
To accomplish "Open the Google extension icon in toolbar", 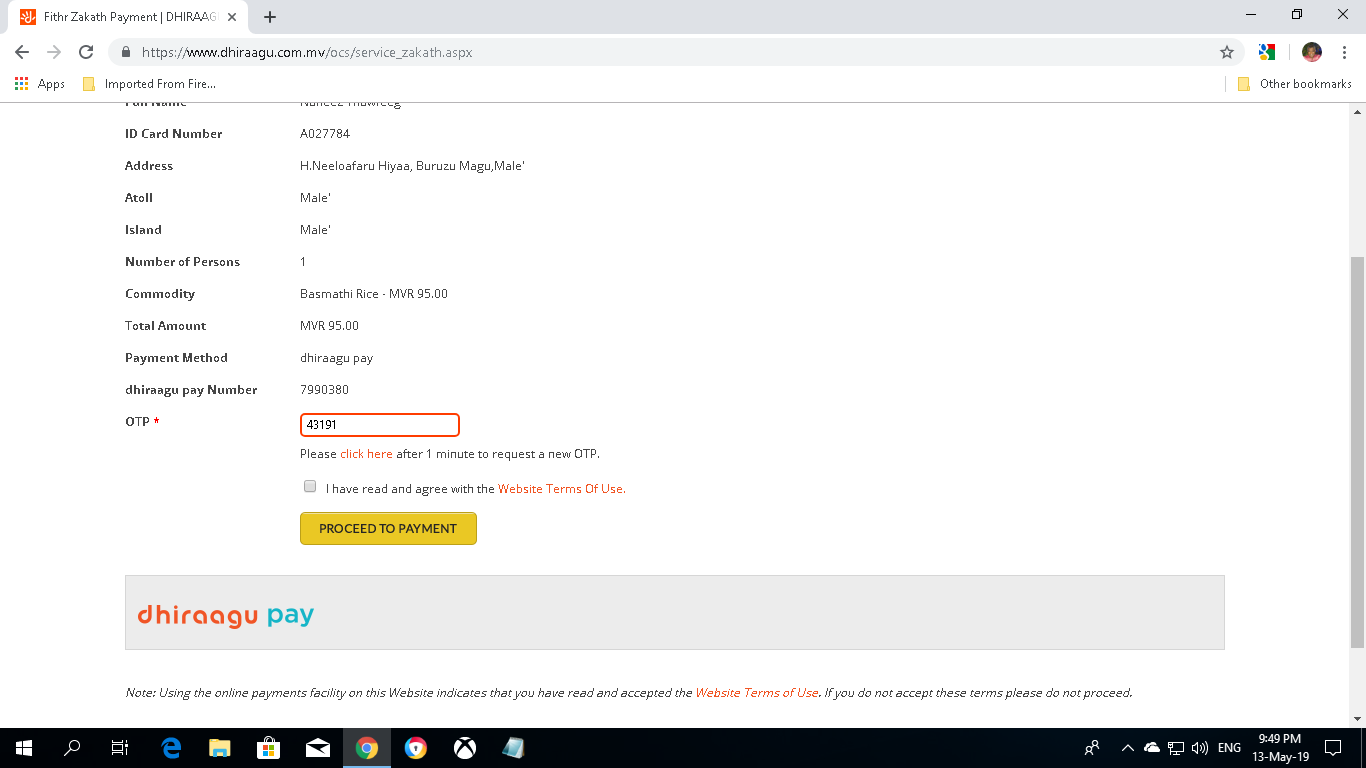I will pos(1267,52).
